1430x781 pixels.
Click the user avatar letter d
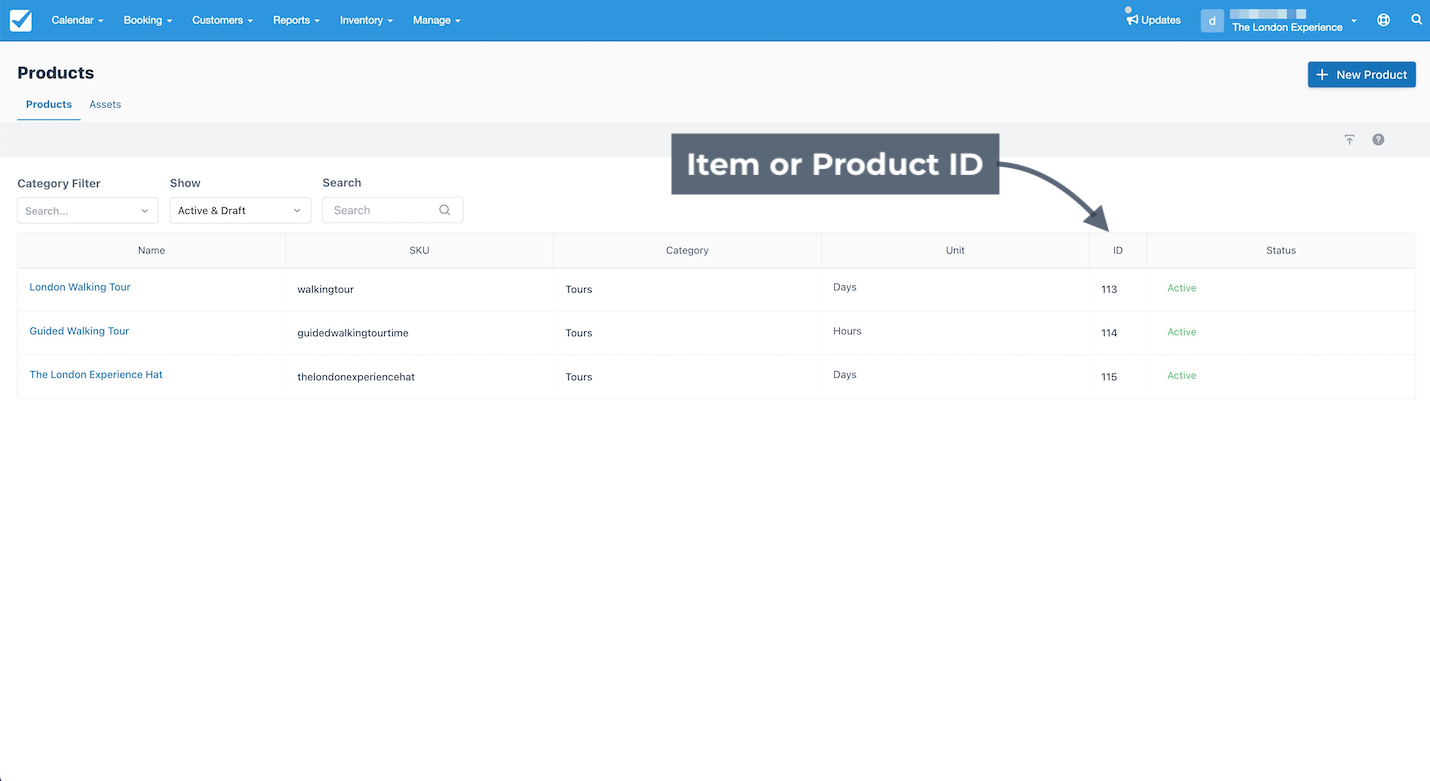tap(1212, 20)
